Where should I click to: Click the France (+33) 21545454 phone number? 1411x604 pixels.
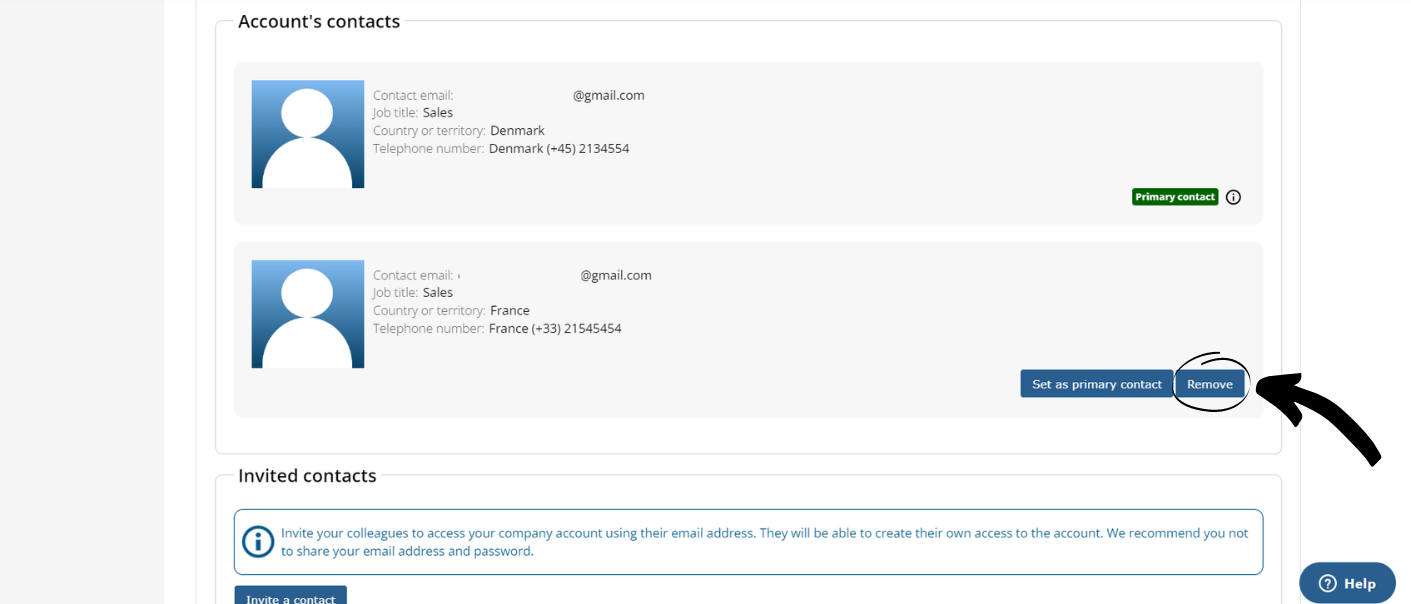coord(555,329)
